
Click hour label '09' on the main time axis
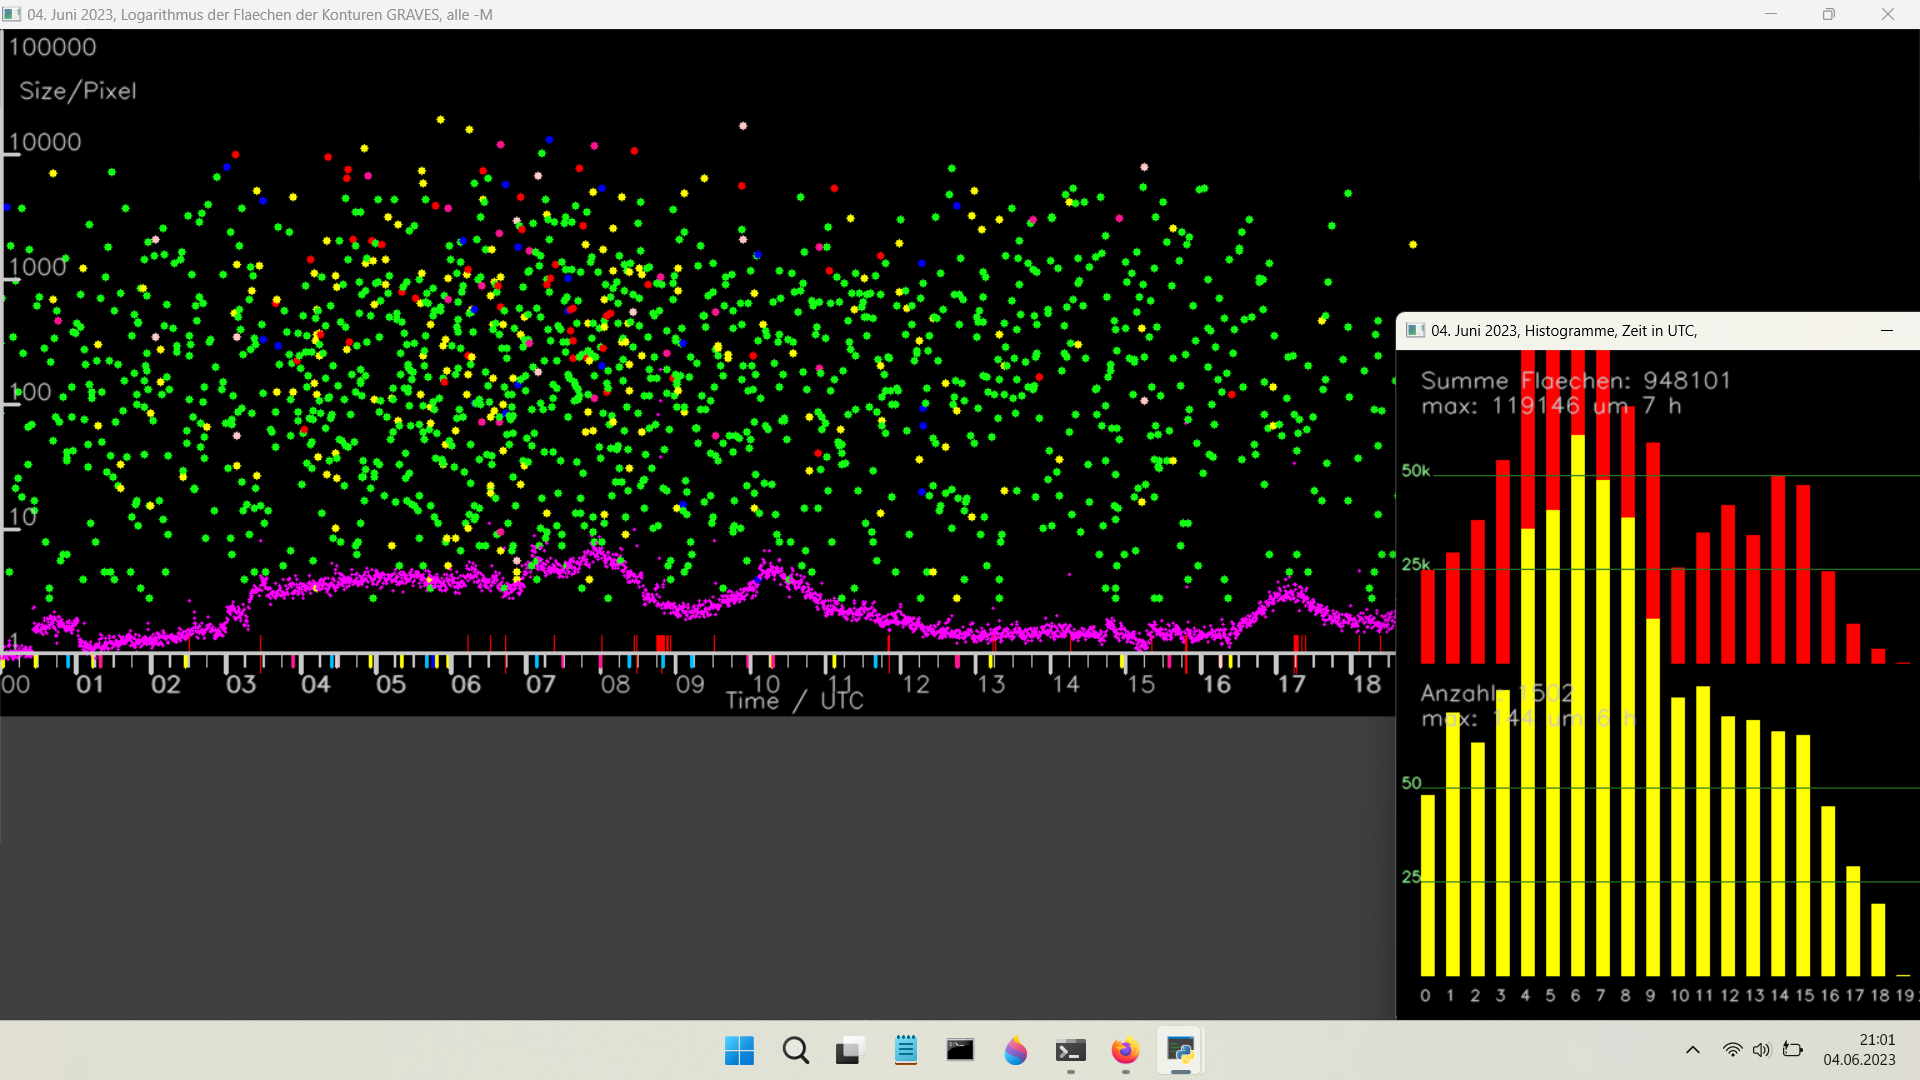pos(690,685)
